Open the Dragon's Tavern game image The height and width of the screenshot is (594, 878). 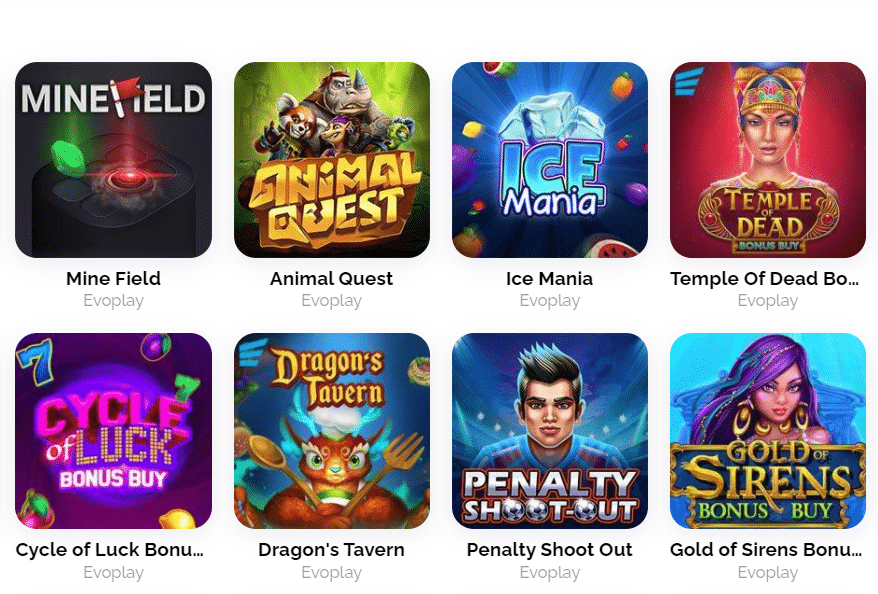pyautogui.click(x=332, y=431)
